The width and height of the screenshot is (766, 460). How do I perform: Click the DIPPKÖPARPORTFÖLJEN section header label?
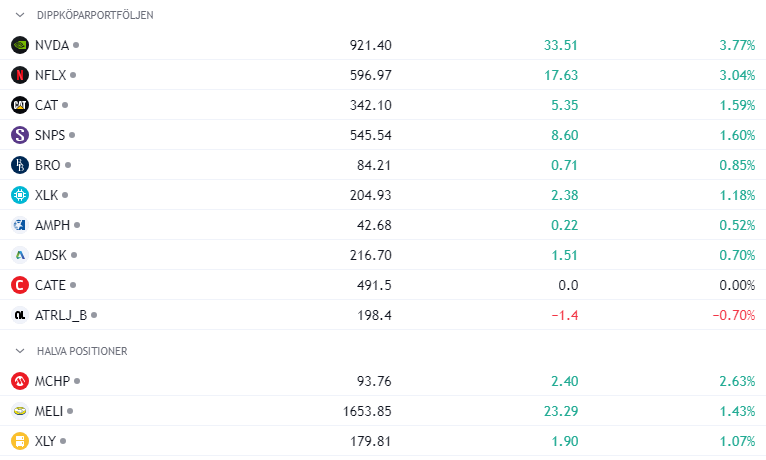click(95, 15)
